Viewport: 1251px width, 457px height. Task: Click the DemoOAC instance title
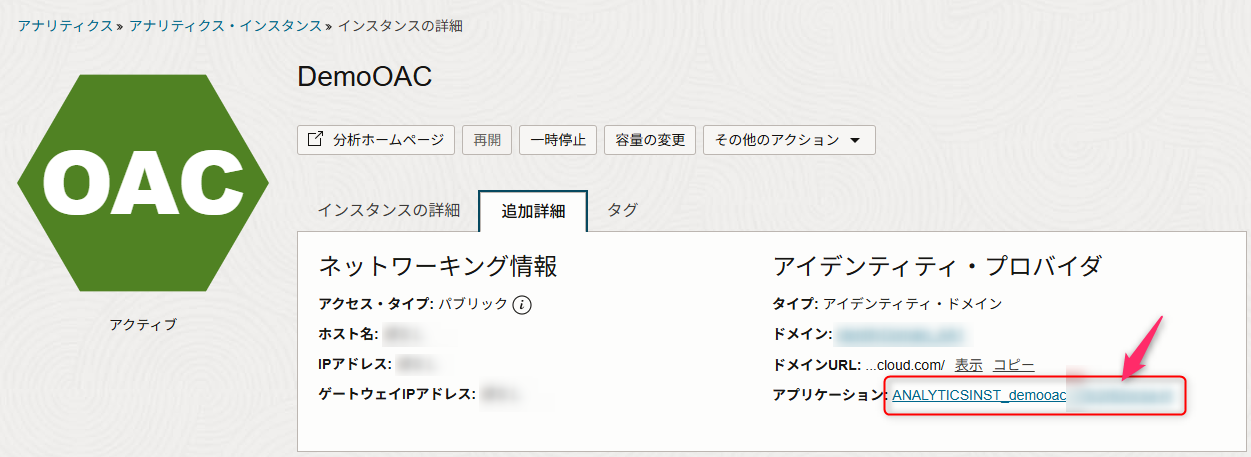pyautogui.click(x=365, y=77)
